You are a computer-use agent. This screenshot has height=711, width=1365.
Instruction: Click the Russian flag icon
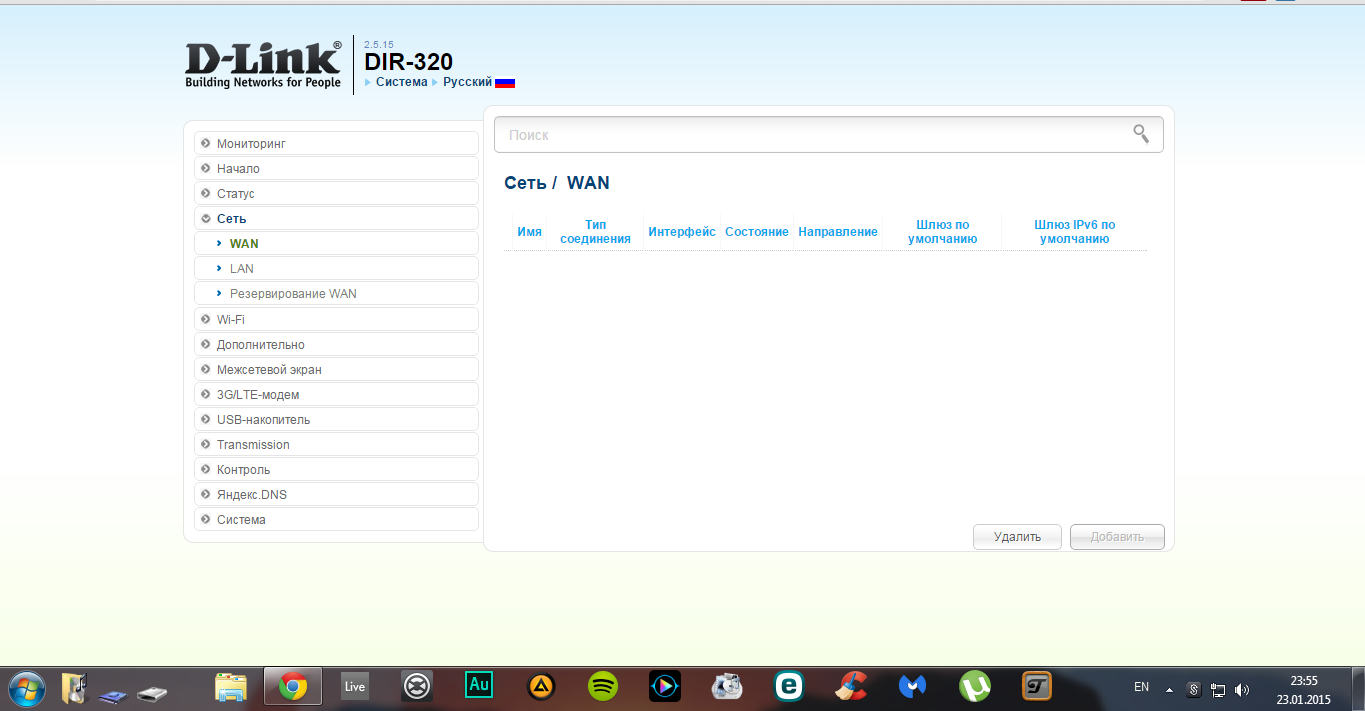(505, 83)
